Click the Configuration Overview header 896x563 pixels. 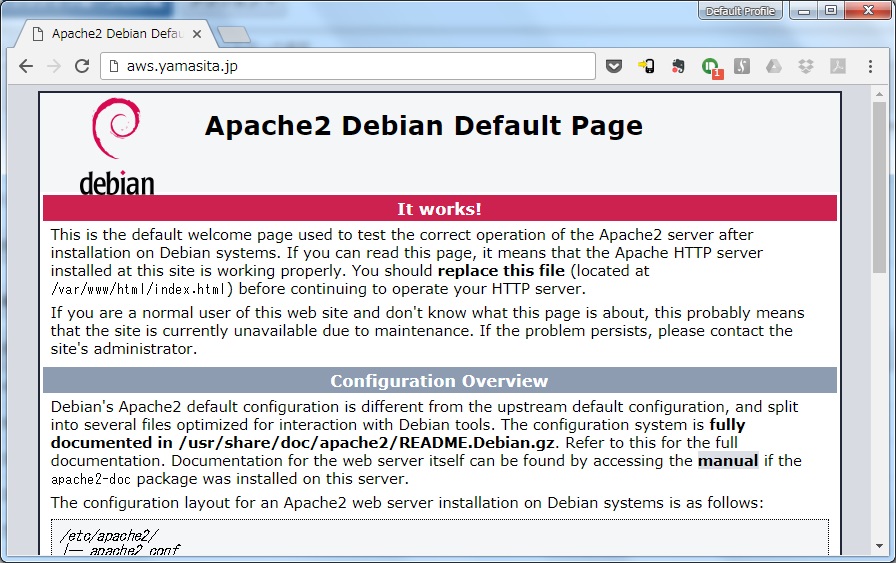tap(439, 381)
